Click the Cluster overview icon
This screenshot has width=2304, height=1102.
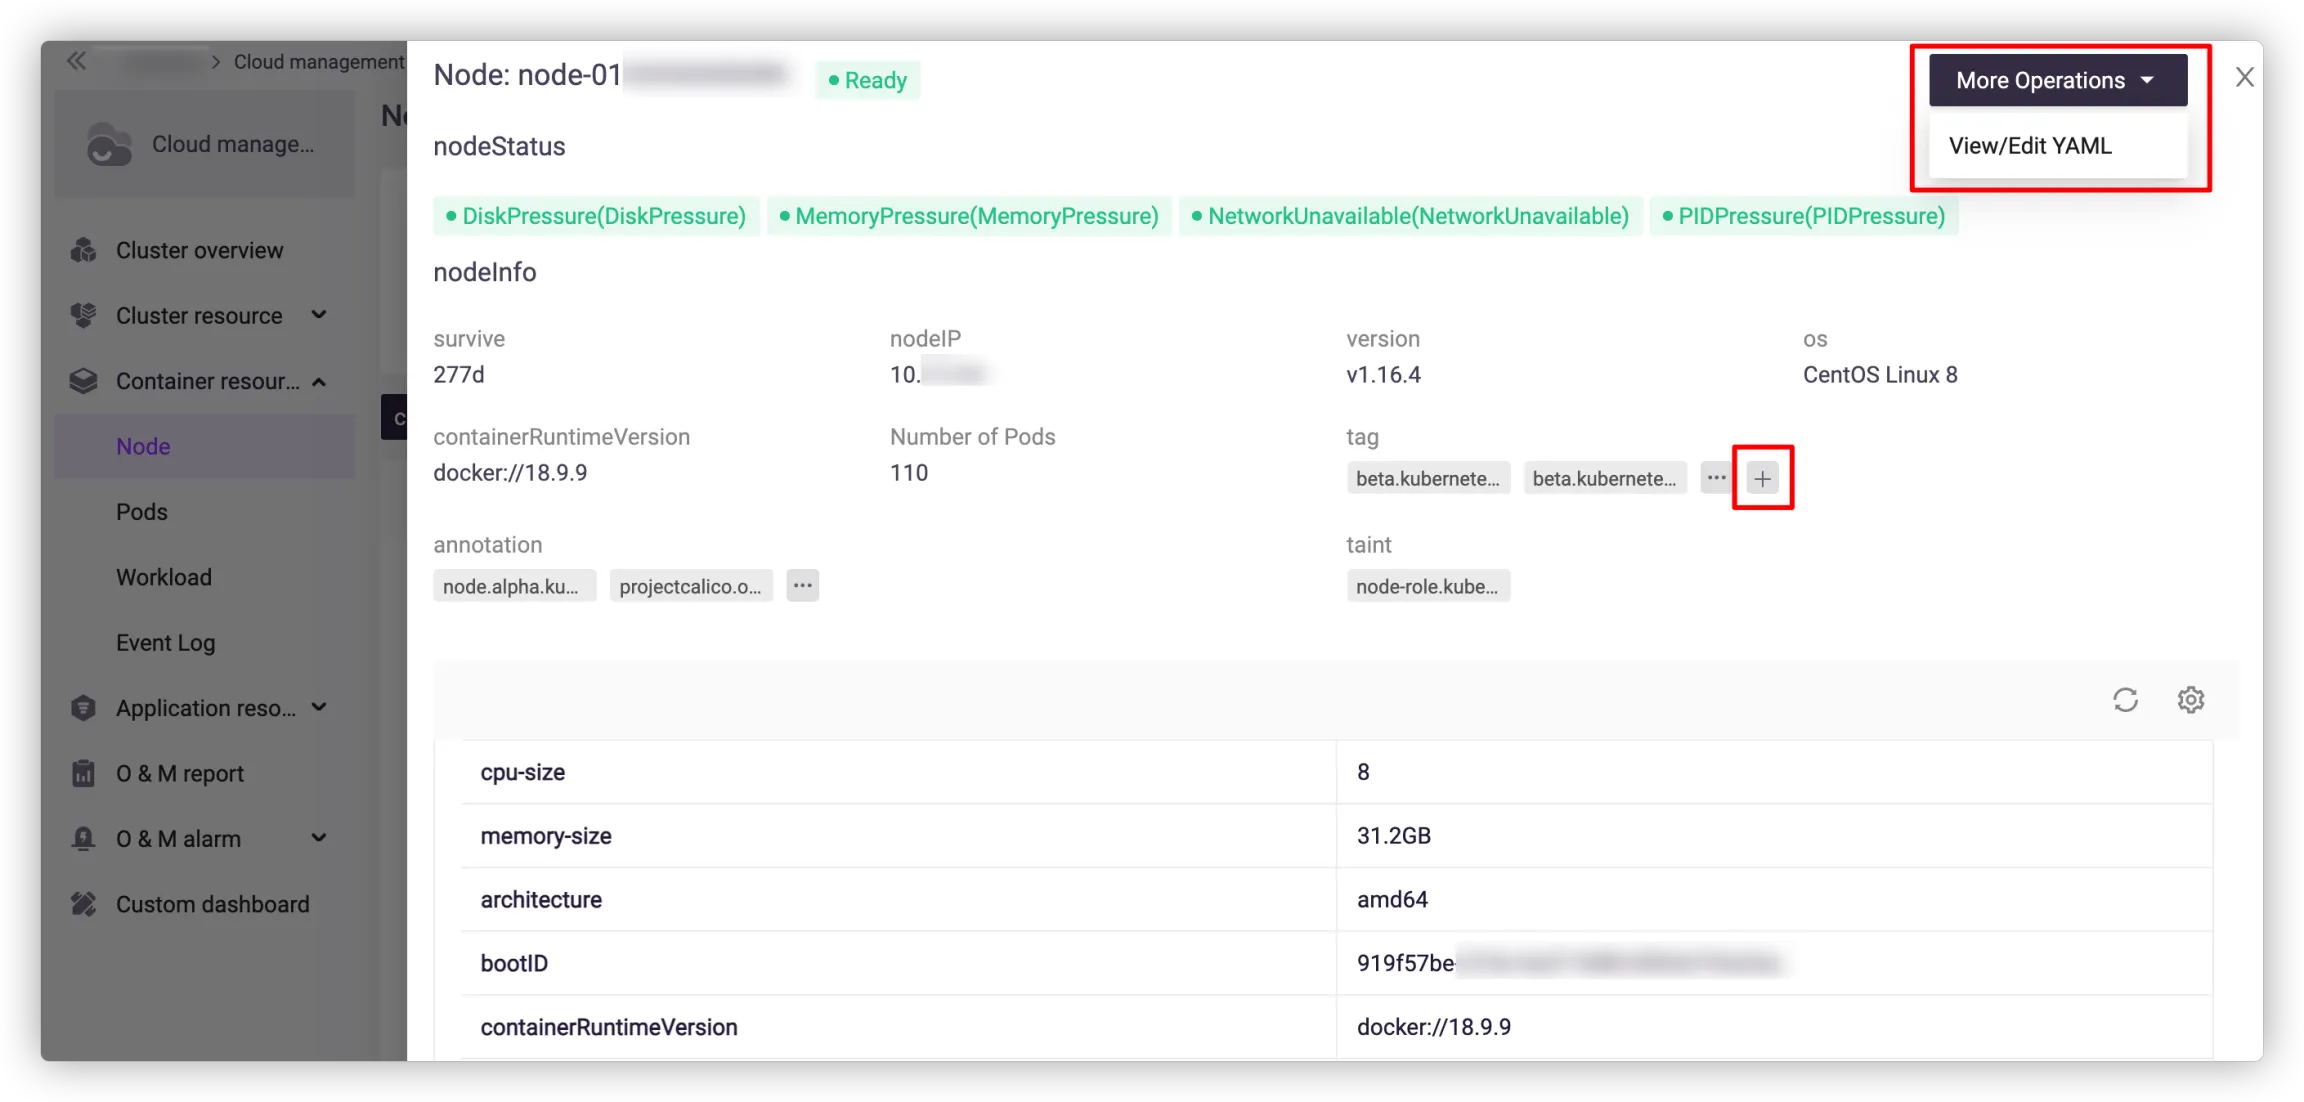coord(84,250)
